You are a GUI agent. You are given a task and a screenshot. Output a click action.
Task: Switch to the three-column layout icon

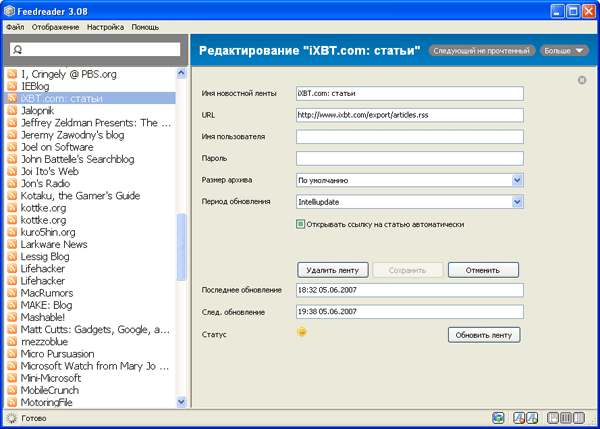click(x=566, y=418)
